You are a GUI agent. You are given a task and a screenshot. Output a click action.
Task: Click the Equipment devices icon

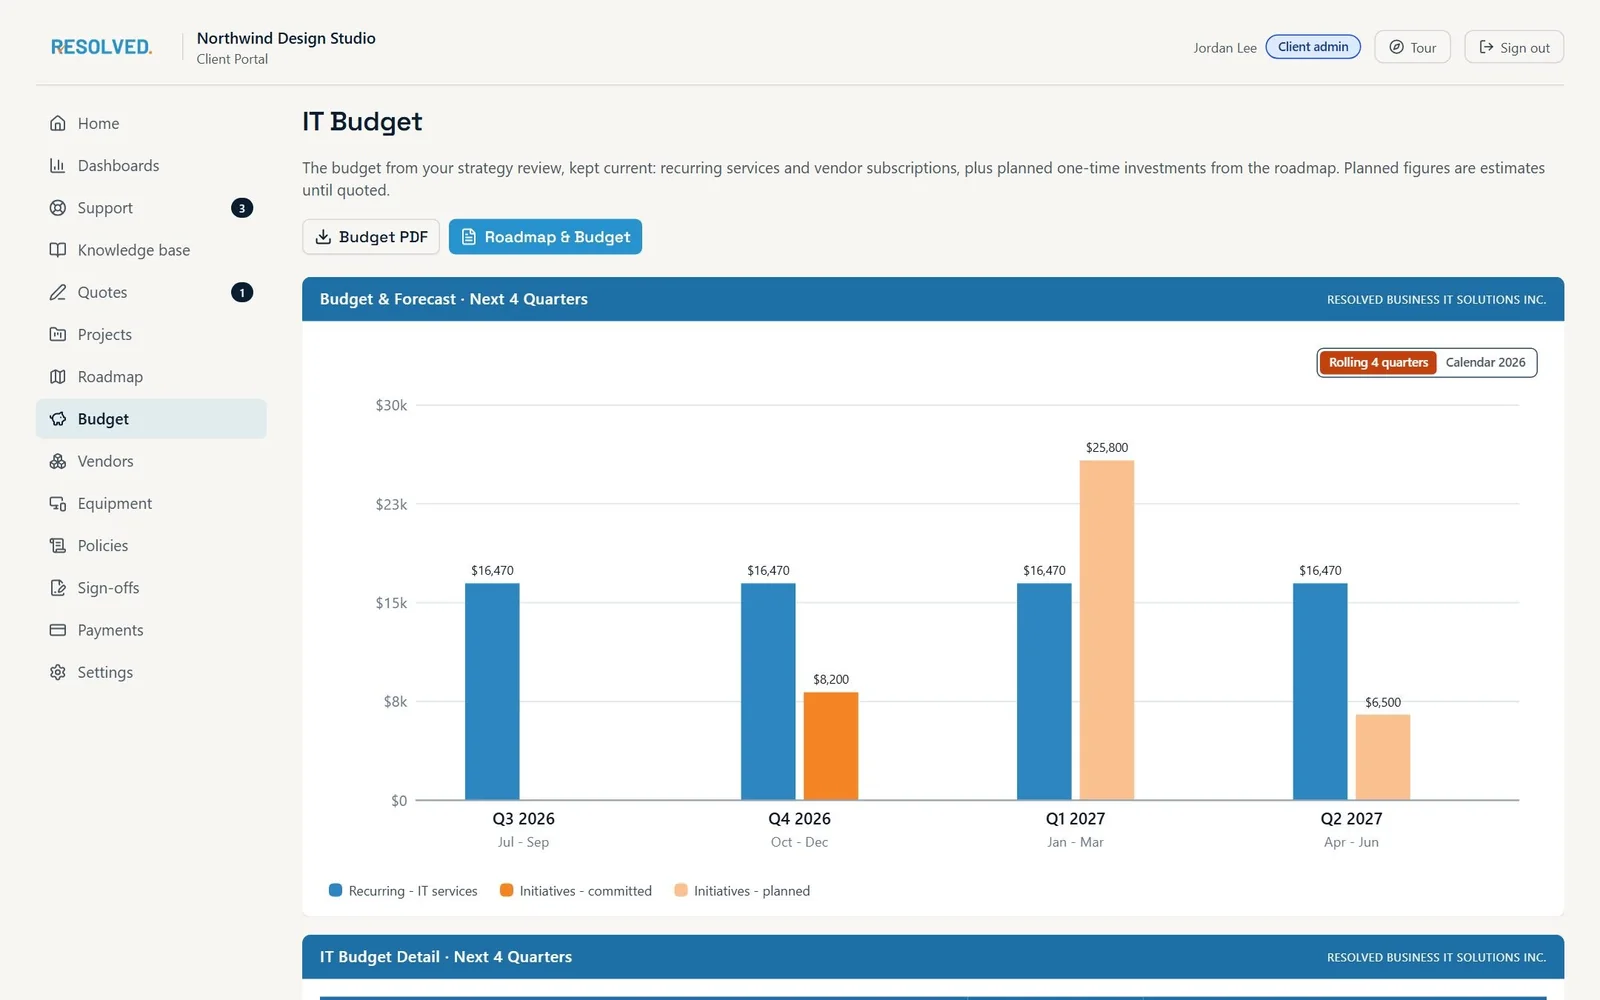point(58,503)
